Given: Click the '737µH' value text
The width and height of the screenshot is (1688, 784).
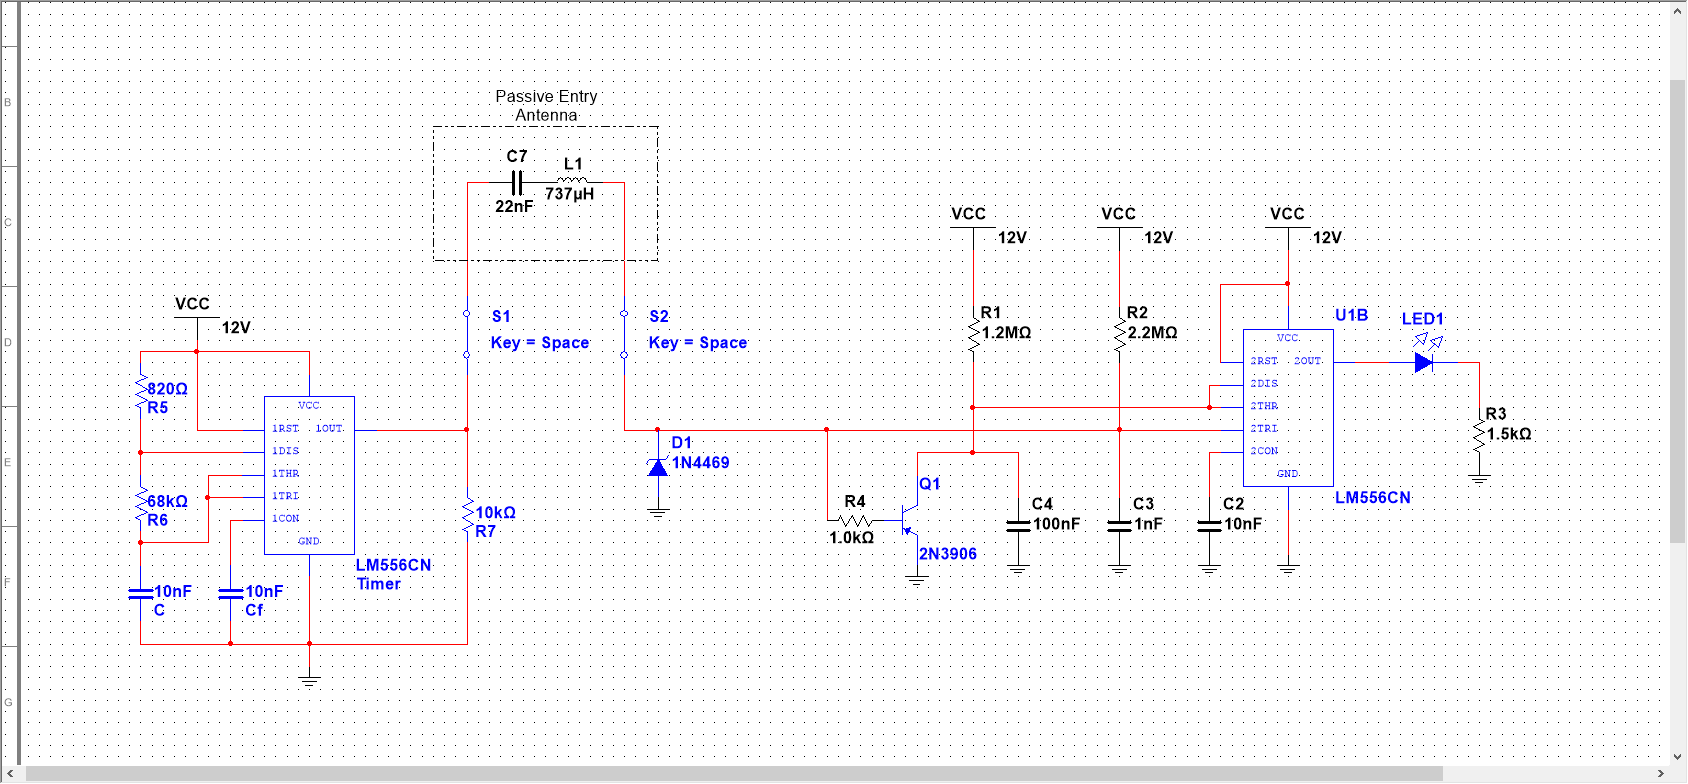Looking at the screenshot, I should [569, 194].
